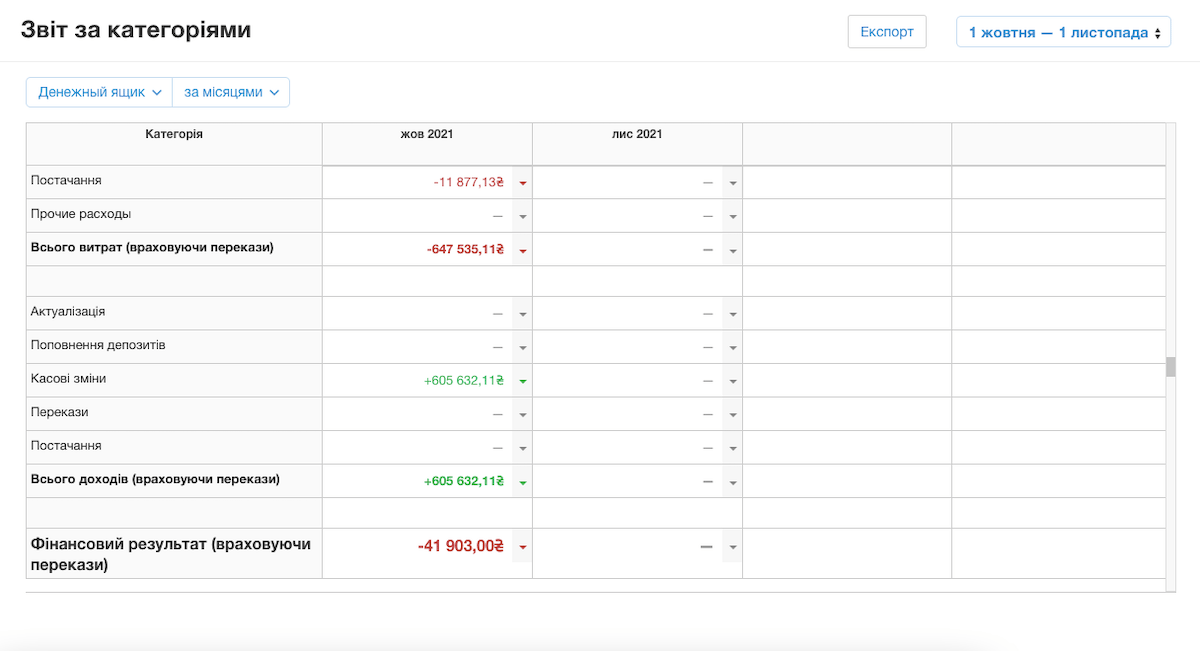The height and width of the screenshot is (651, 1200).
Task: Expand the Поповнення депозитів arrow in лис 2021
Action: click(x=732, y=347)
